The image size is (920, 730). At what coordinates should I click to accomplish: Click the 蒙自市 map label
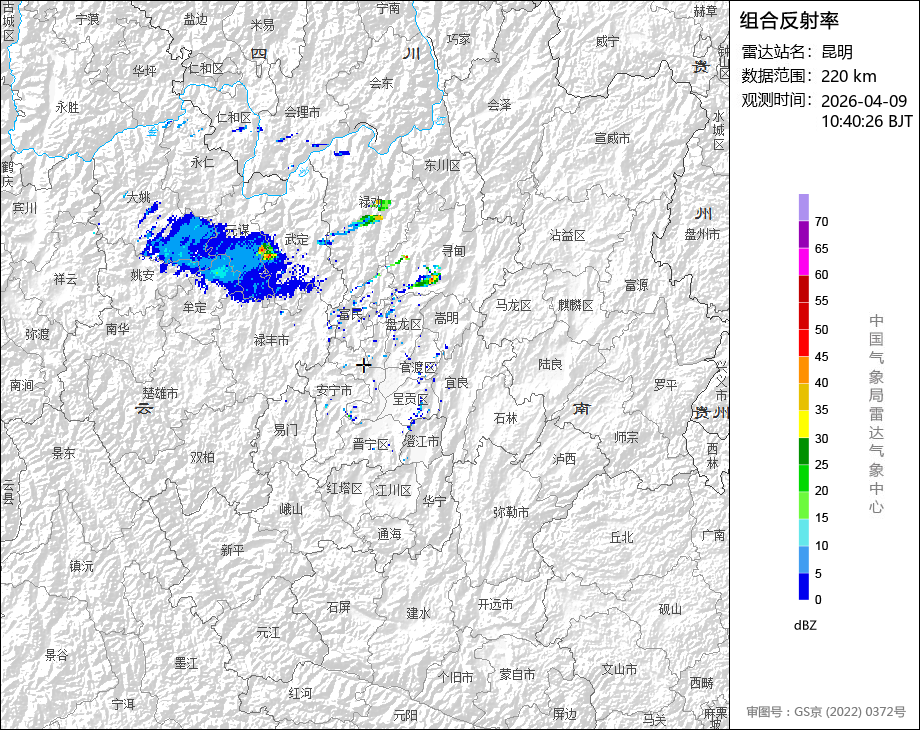click(517, 675)
